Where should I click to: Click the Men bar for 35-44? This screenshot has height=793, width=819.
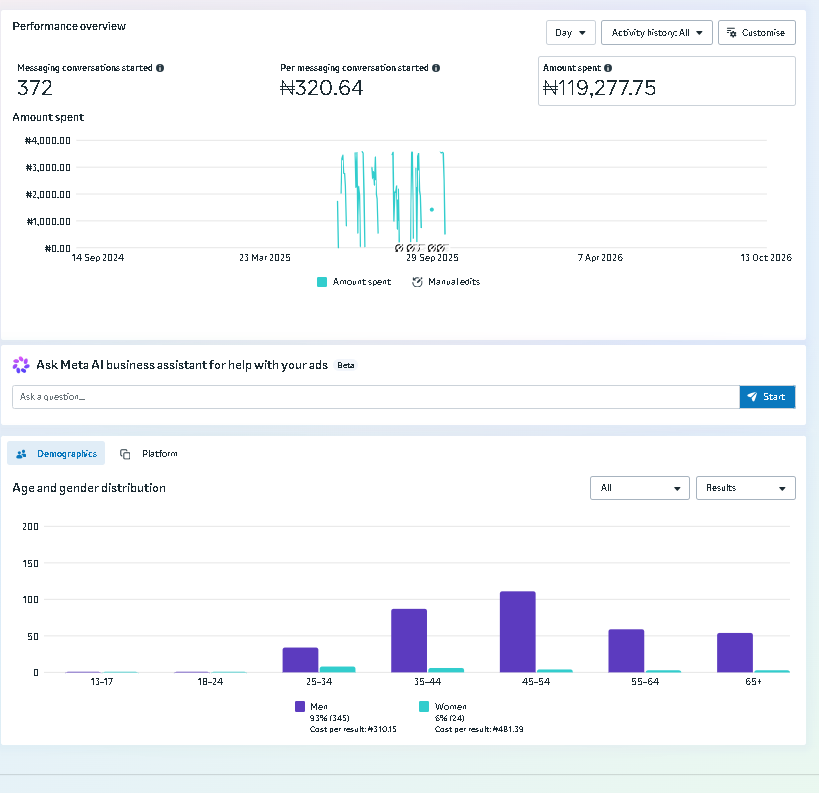409,640
